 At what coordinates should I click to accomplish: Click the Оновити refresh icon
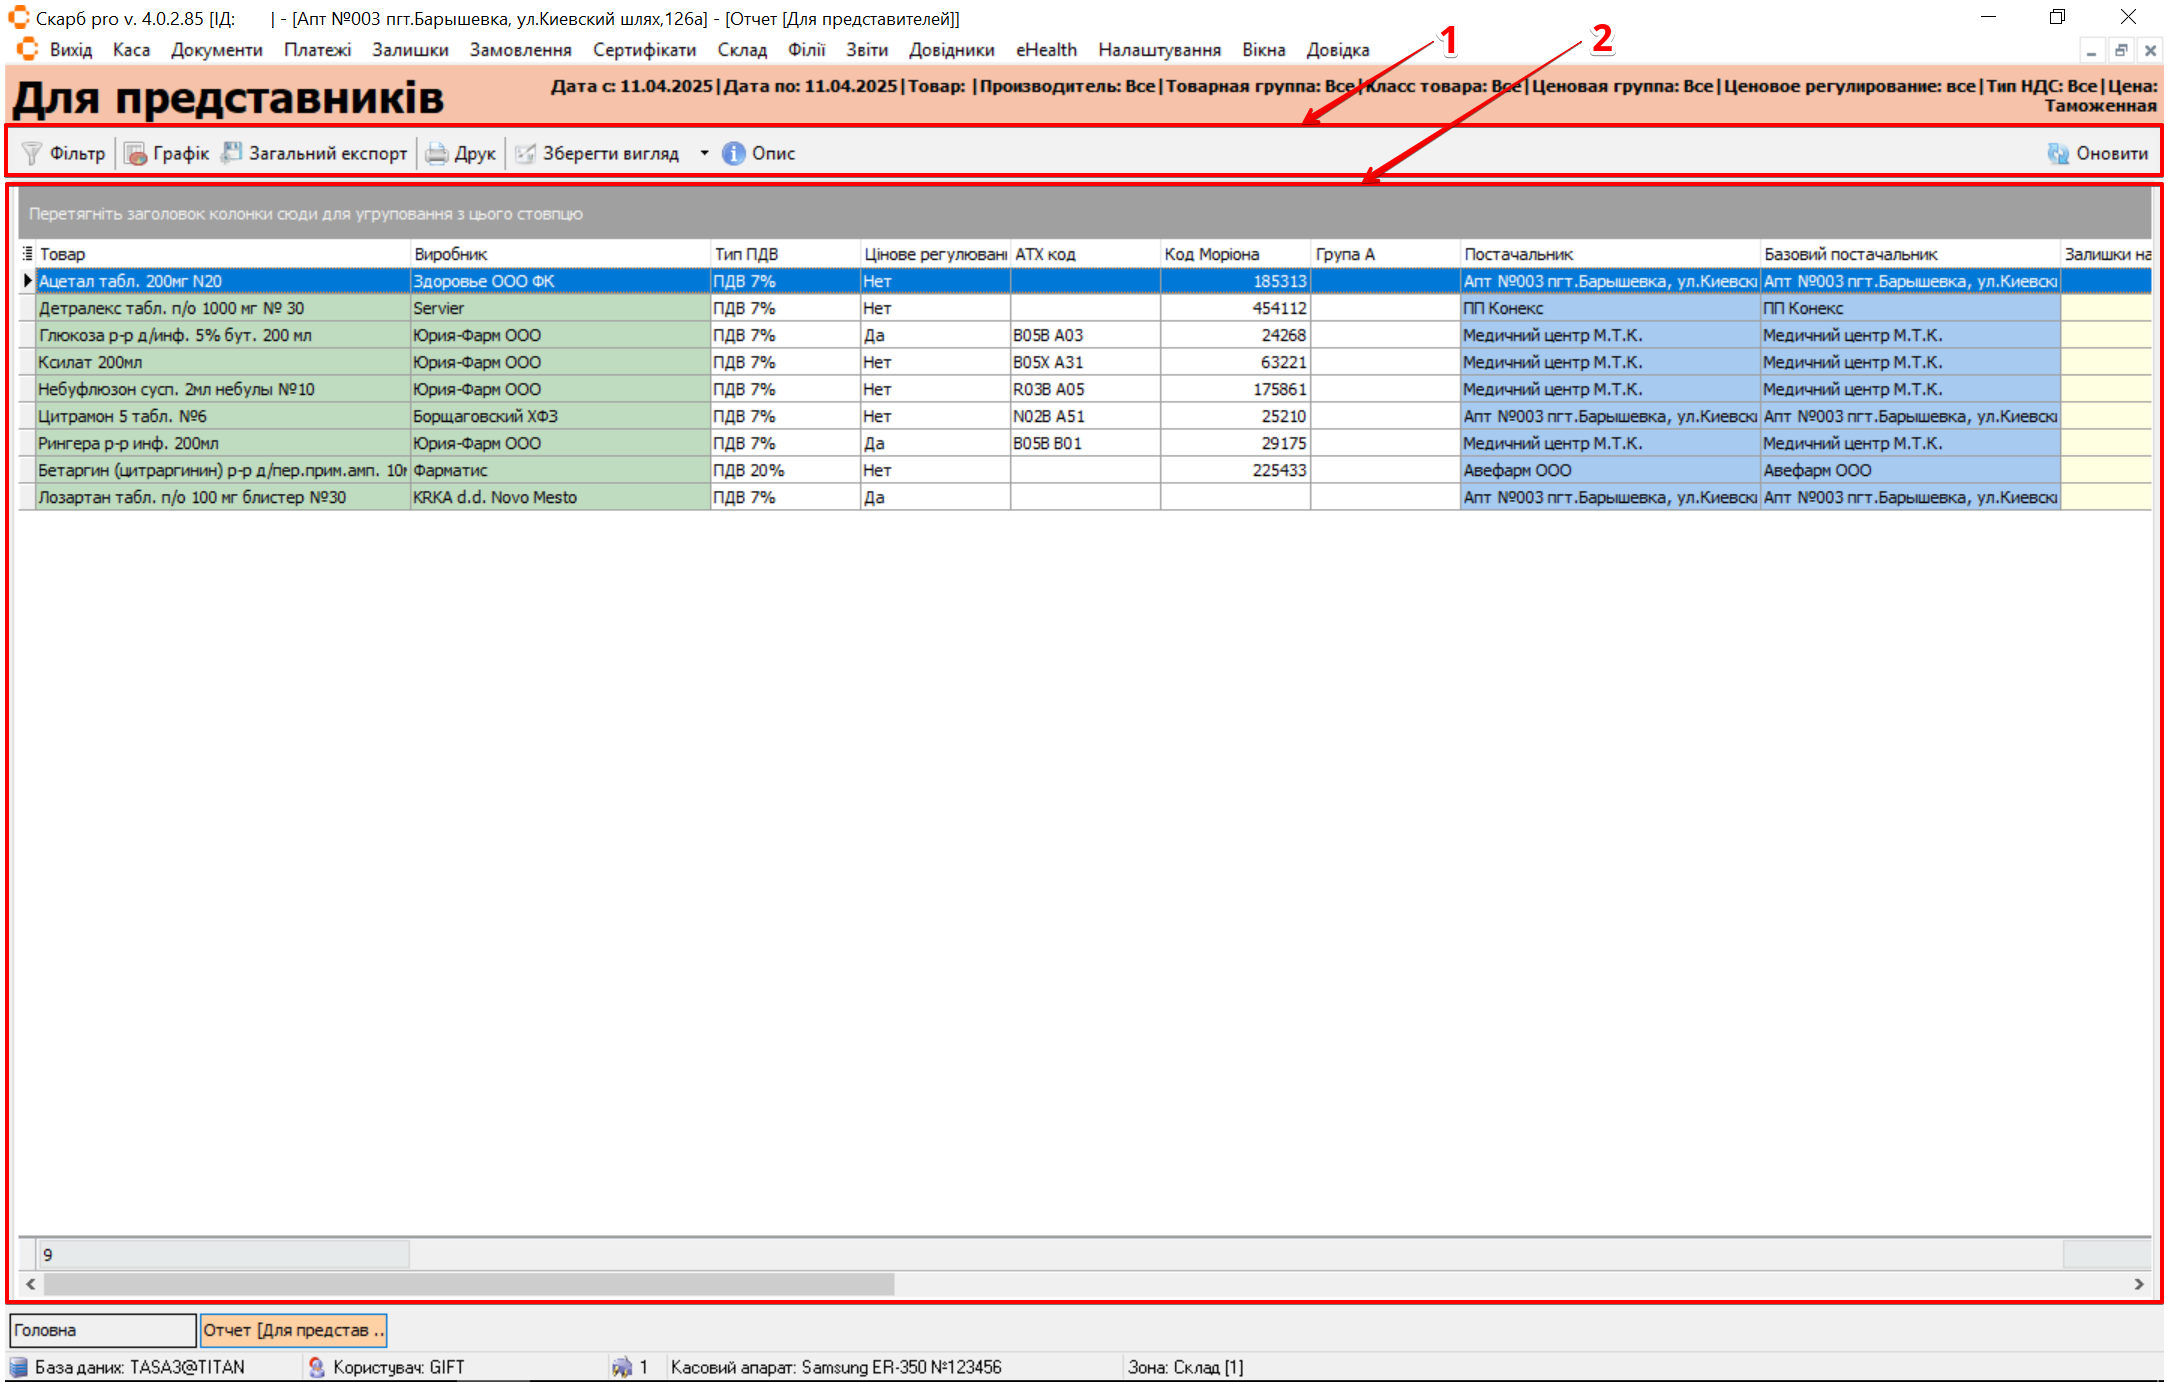(x=2058, y=153)
